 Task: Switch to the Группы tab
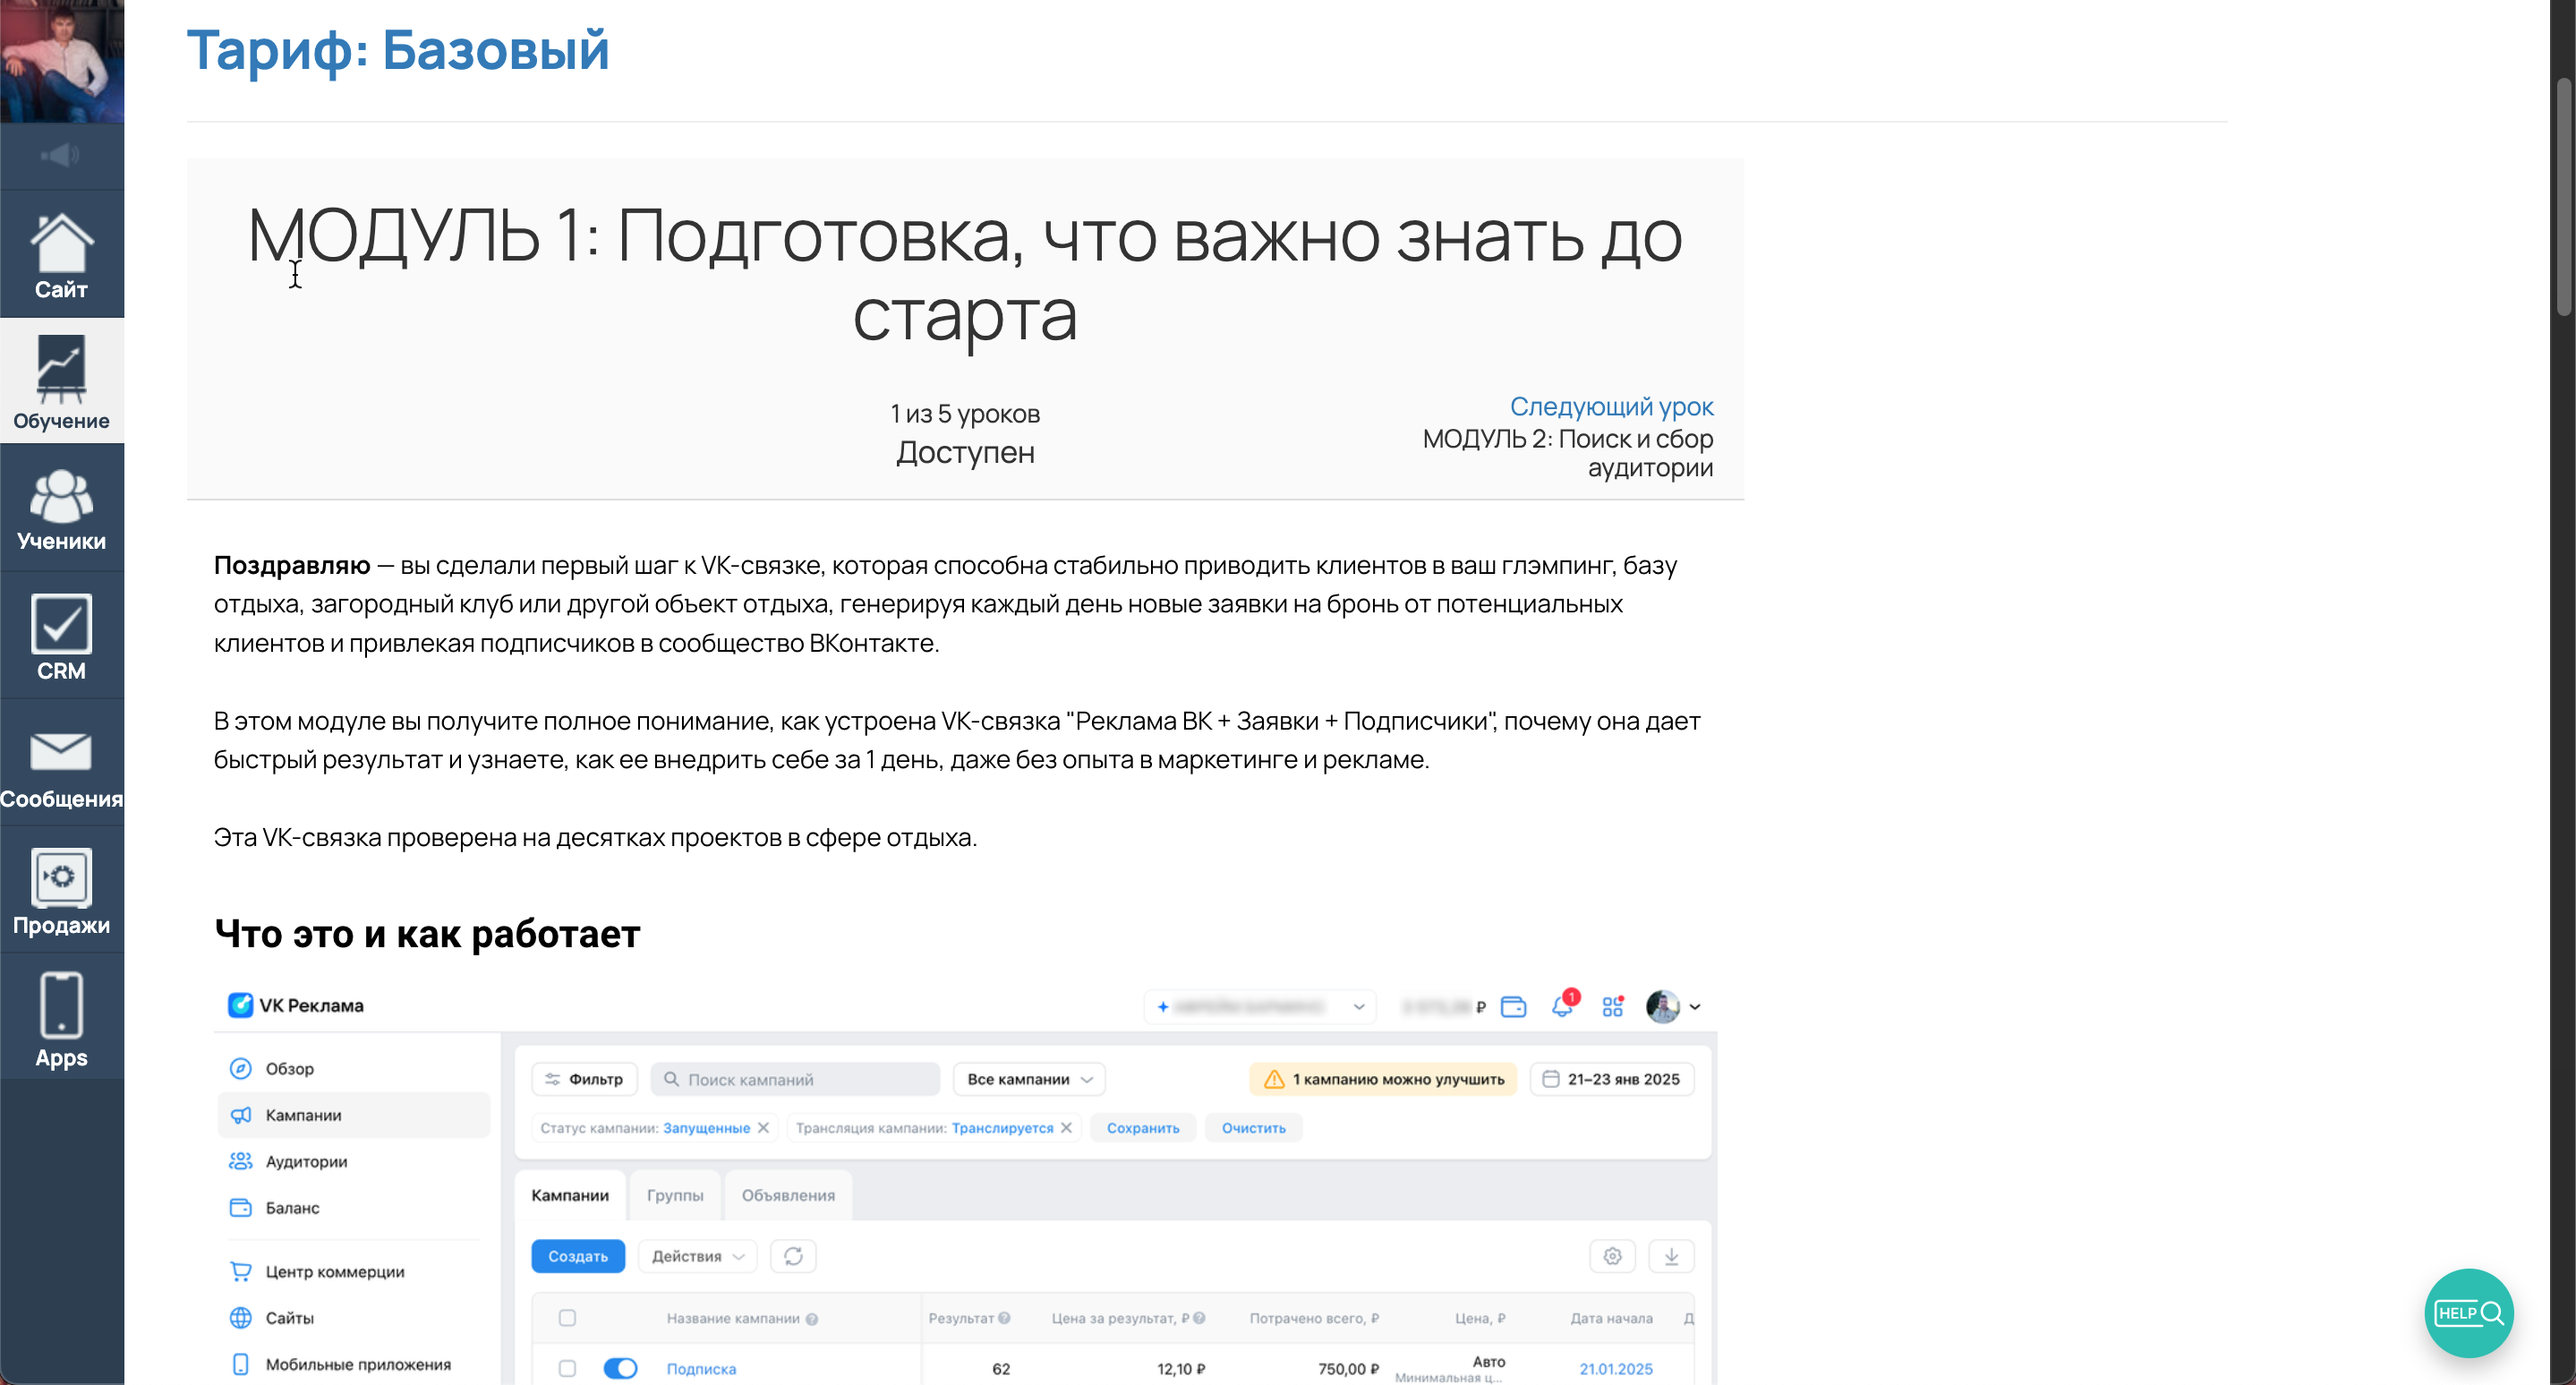(x=675, y=1195)
